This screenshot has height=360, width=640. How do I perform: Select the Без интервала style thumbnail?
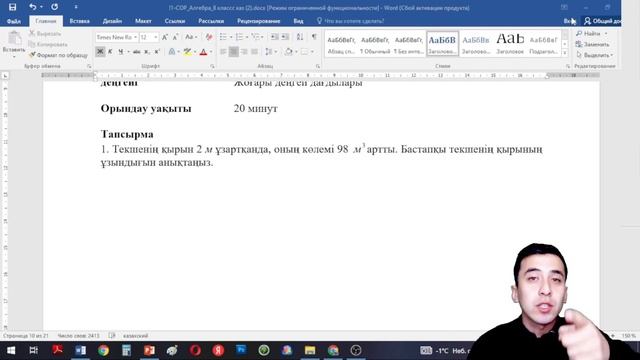(409, 44)
